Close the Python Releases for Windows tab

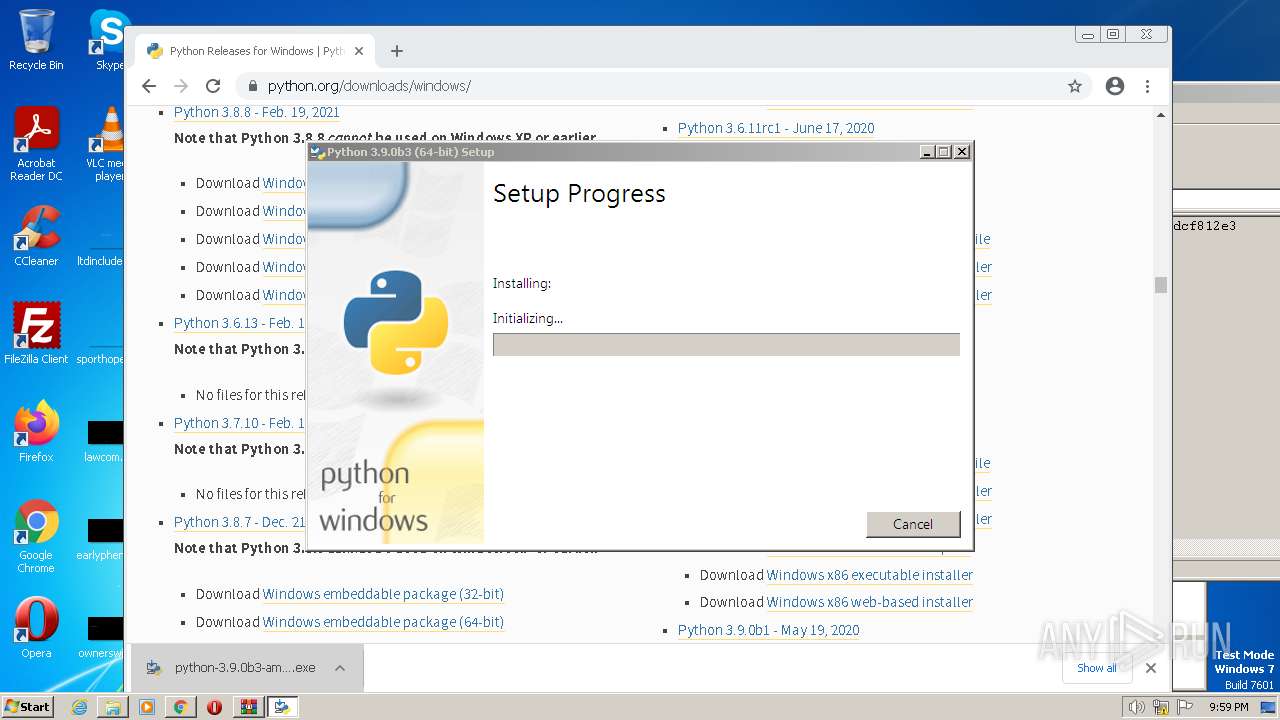(x=359, y=51)
